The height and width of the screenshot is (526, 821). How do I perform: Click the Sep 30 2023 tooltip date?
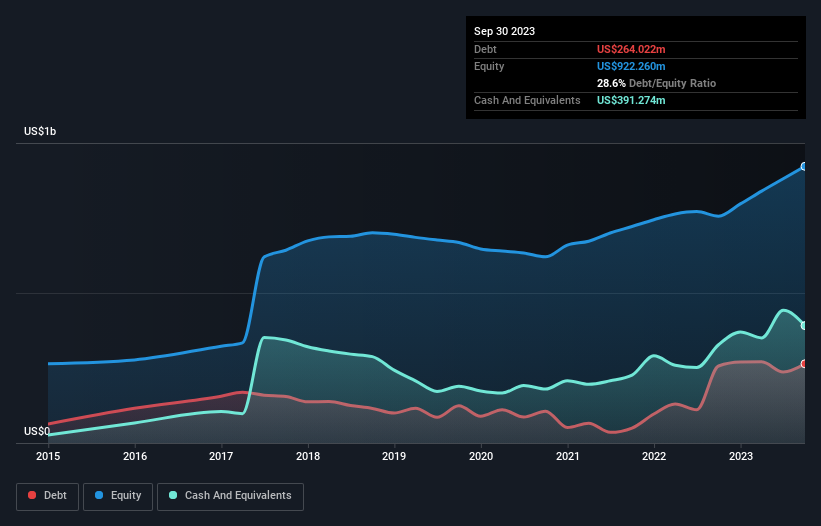pyautogui.click(x=504, y=31)
